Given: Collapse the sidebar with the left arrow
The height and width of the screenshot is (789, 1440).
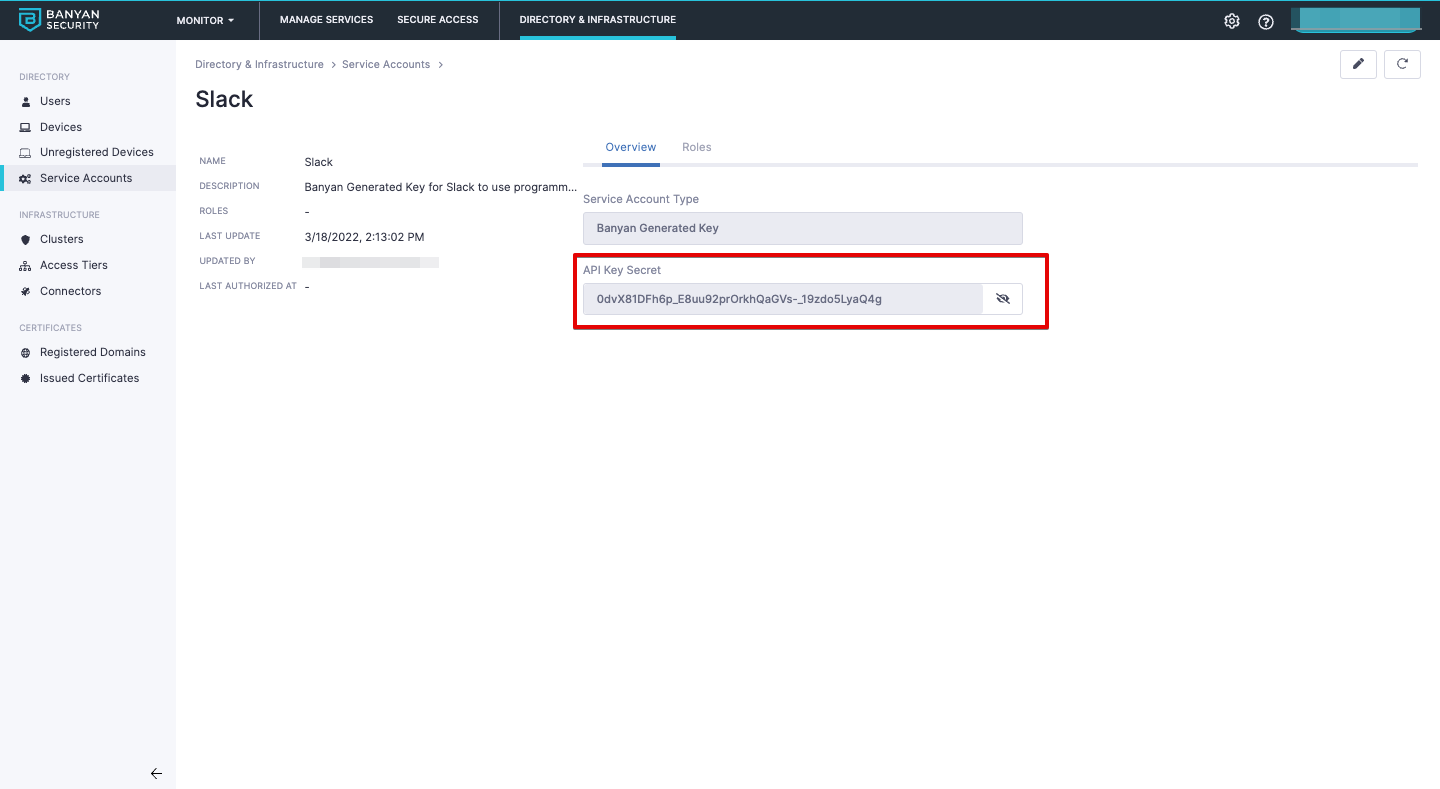Looking at the screenshot, I should [156, 773].
